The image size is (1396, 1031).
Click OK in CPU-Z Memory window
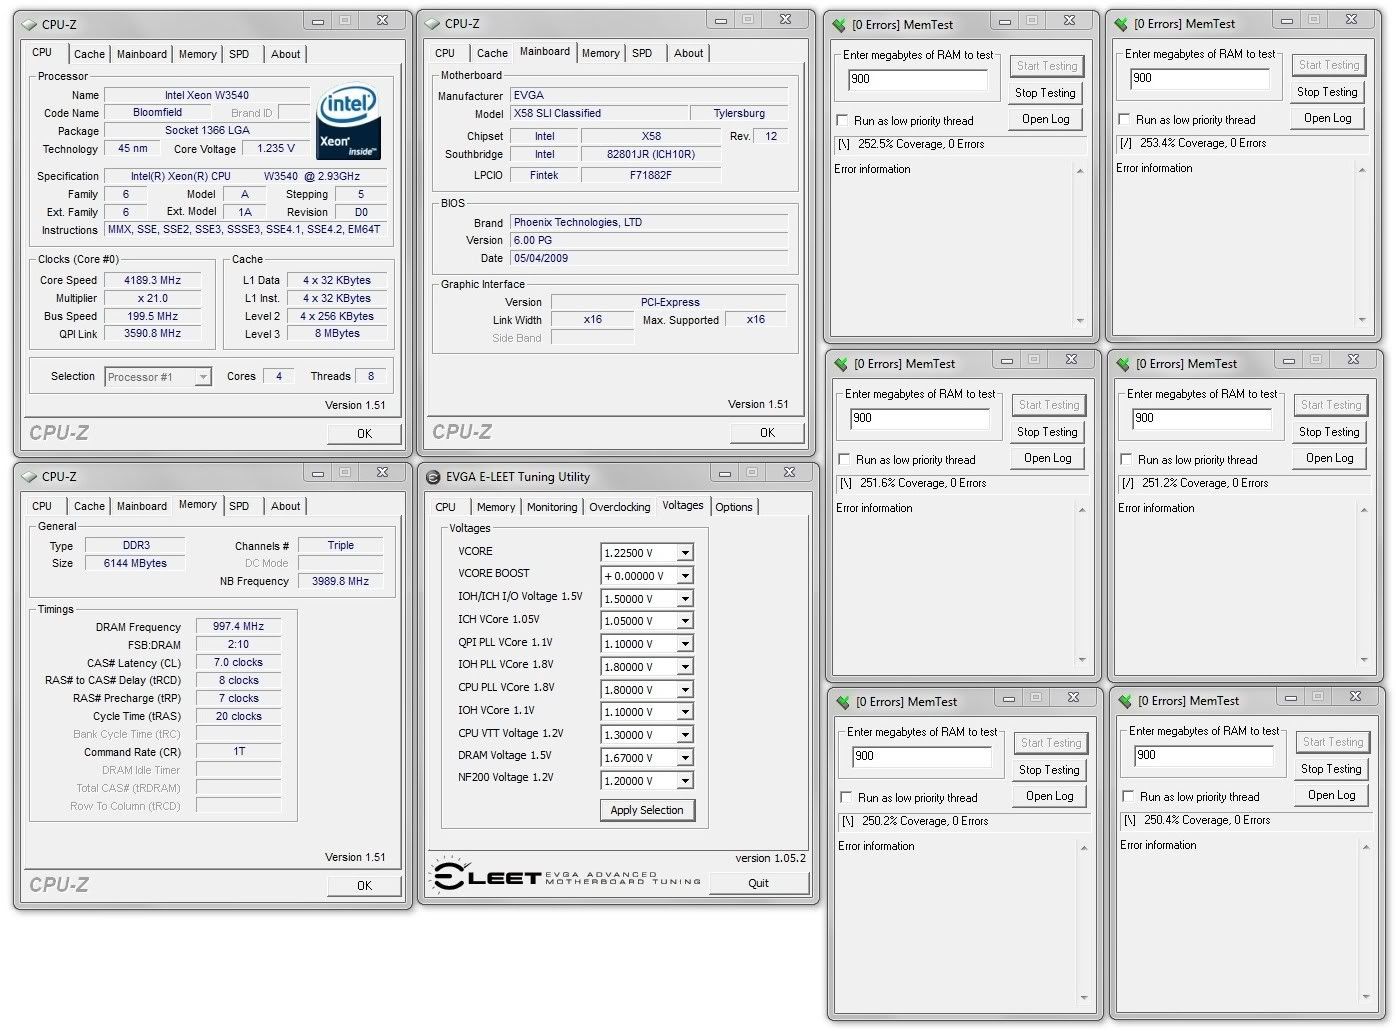pyautogui.click(x=364, y=885)
